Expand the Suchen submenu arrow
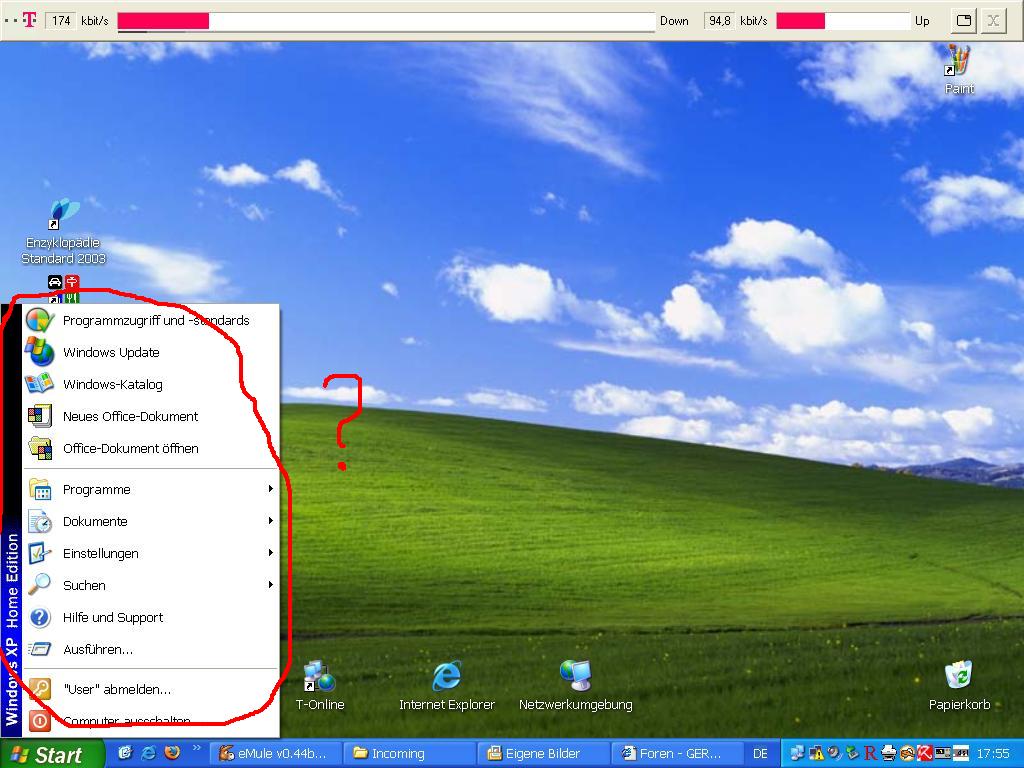Viewport: 1024px width, 768px height. point(270,585)
